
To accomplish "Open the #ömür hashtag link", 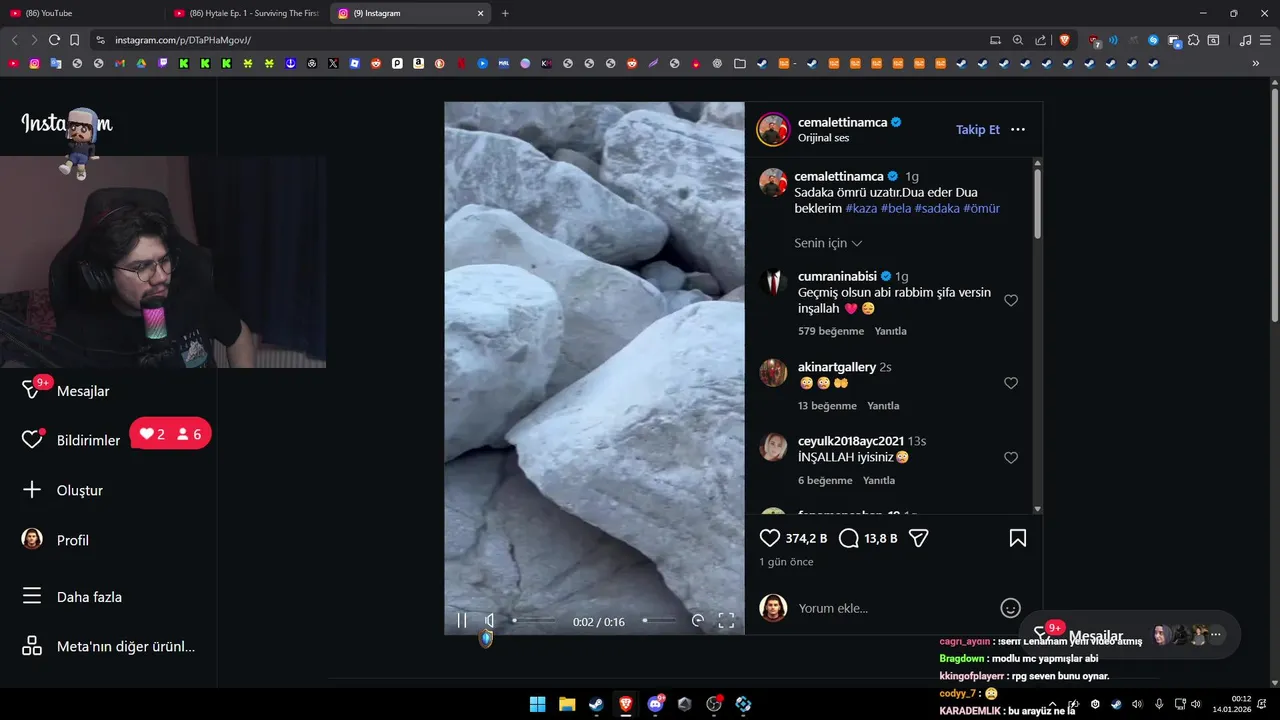I will (x=981, y=209).
